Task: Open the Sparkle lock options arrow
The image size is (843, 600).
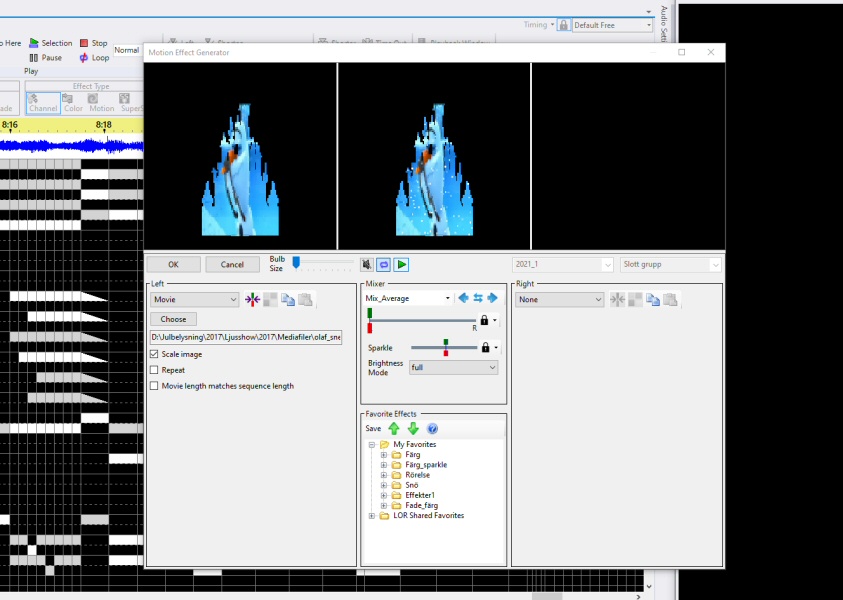Action: coord(496,347)
